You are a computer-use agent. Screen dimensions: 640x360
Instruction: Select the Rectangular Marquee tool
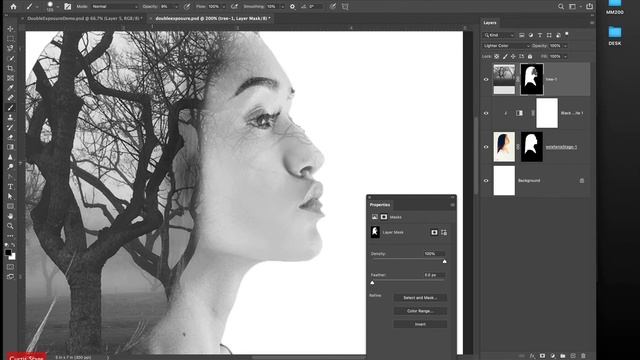11,38
